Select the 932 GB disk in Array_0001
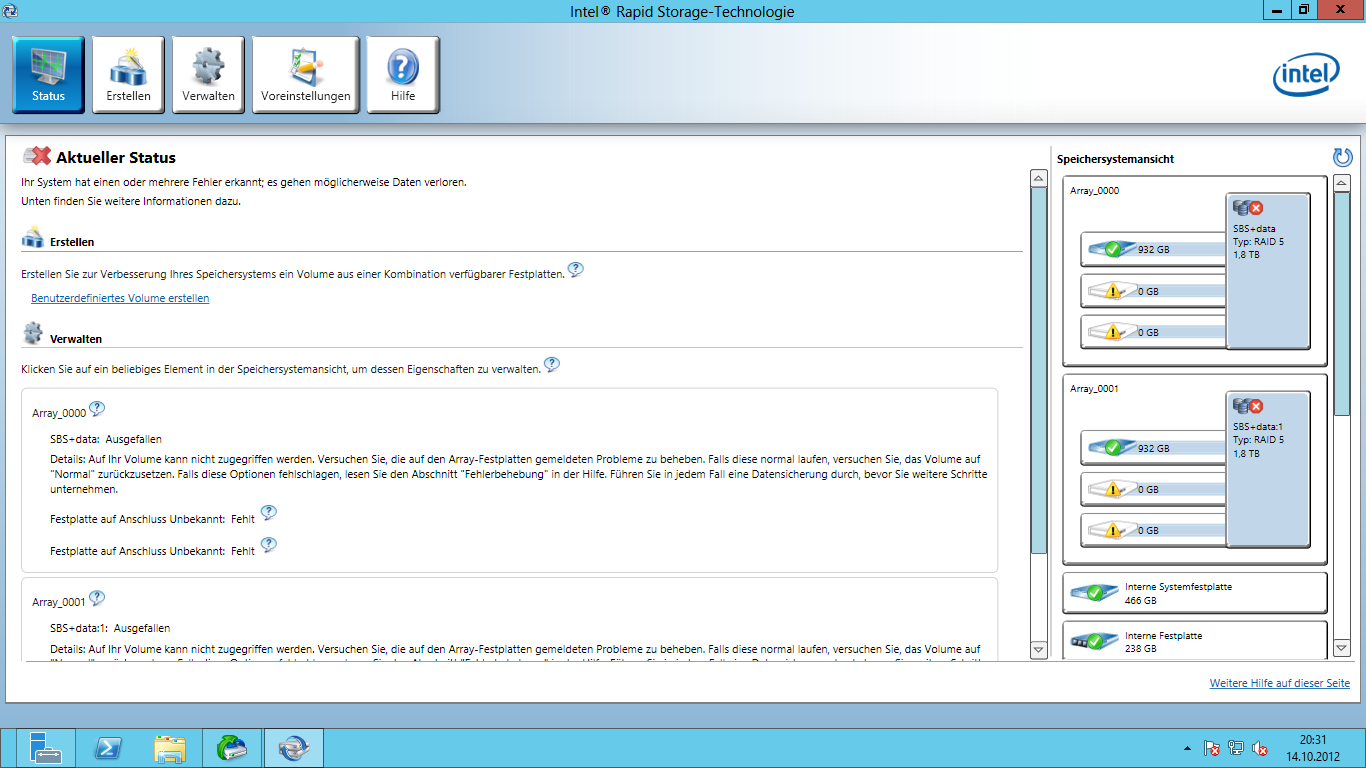Image resolution: width=1366 pixels, height=768 pixels. (x=1153, y=448)
